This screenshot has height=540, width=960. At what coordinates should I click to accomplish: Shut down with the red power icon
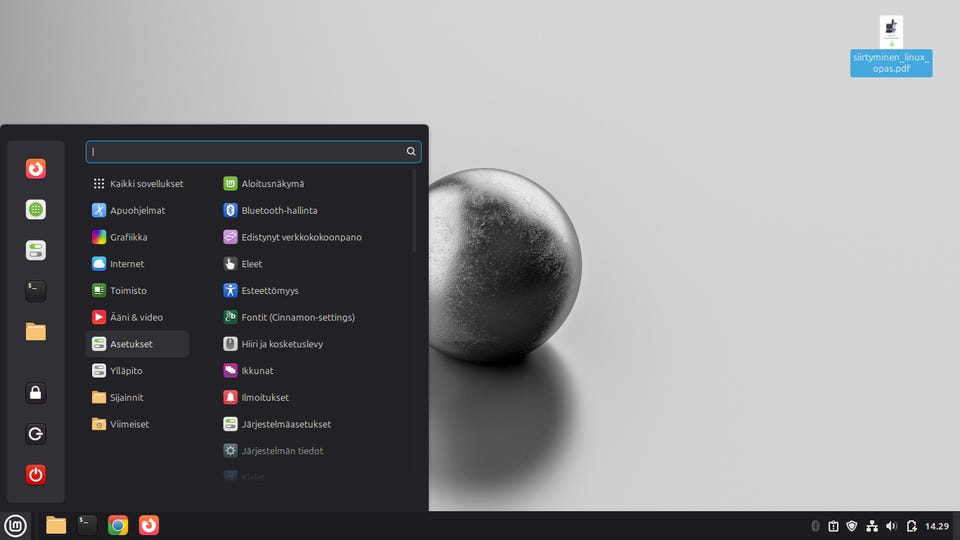(36, 474)
